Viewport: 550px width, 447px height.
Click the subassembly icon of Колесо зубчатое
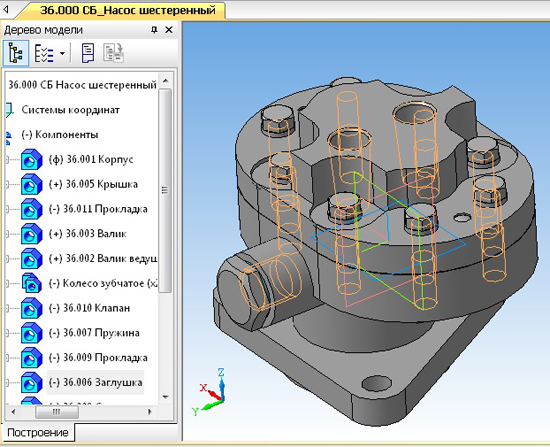32,283
